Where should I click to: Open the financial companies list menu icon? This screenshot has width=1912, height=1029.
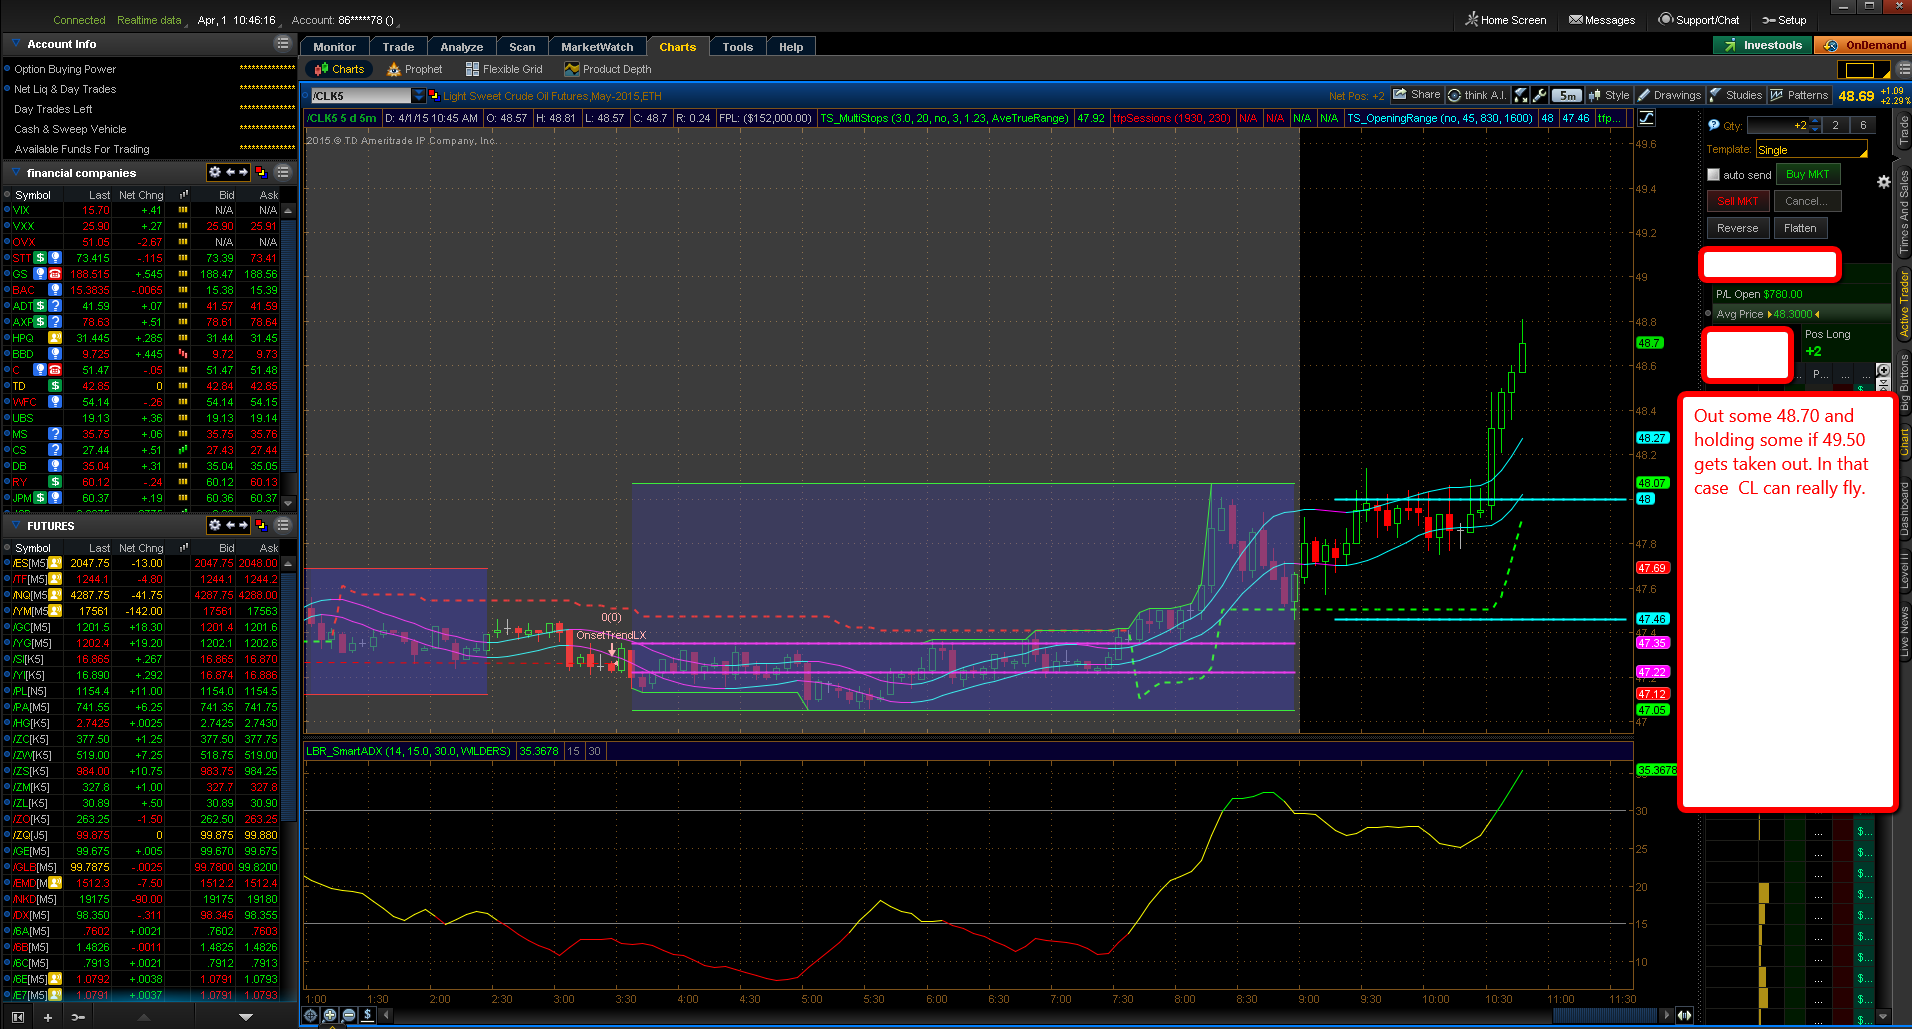(x=283, y=173)
